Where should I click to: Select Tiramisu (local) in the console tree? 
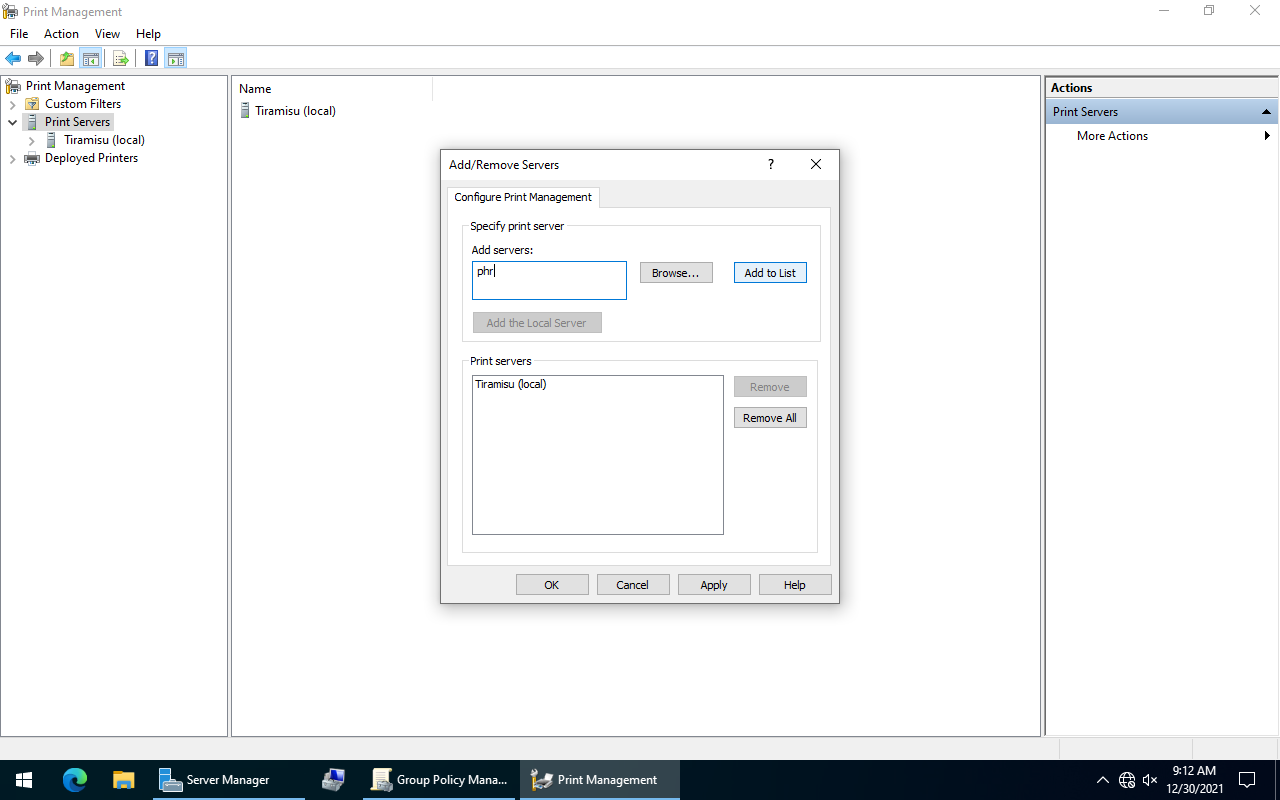pos(104,140)
